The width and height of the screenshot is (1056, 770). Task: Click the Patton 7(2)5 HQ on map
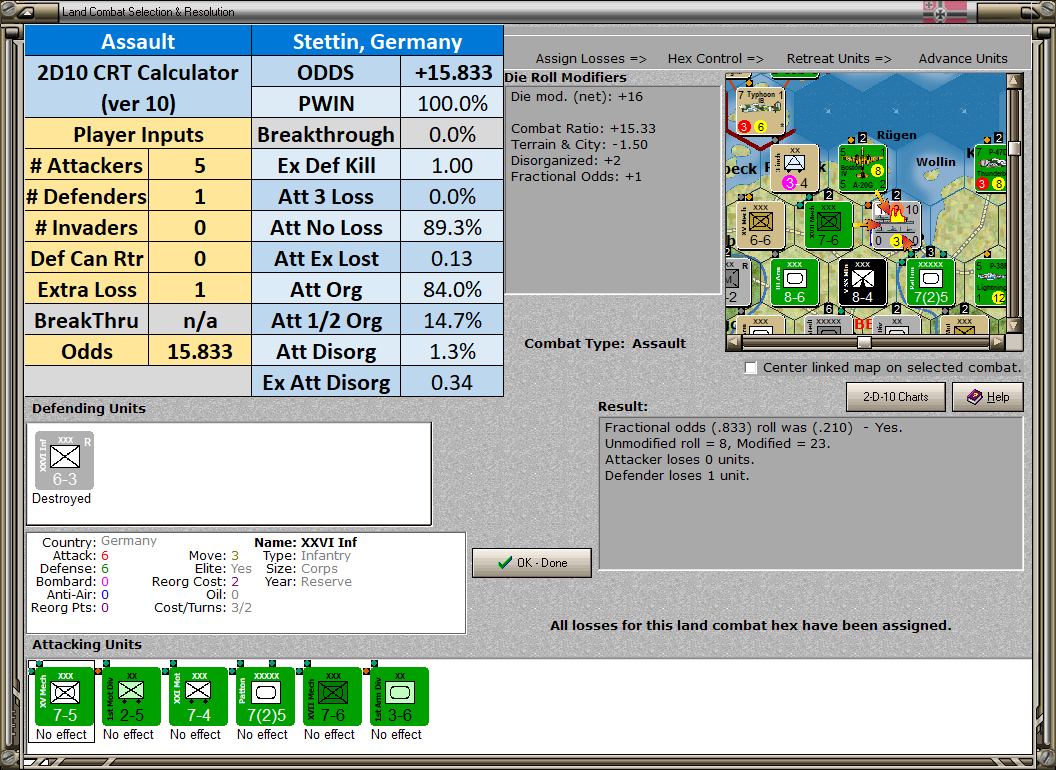click(931, 282)
